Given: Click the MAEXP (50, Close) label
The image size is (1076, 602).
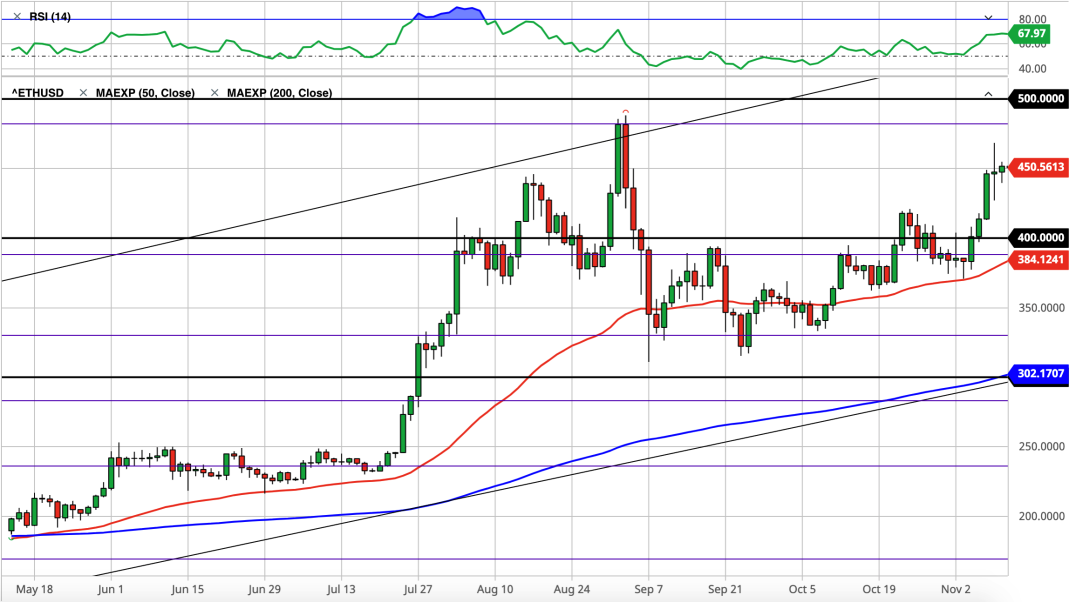Looking at the screenshot, I should [x=145, y=93].
